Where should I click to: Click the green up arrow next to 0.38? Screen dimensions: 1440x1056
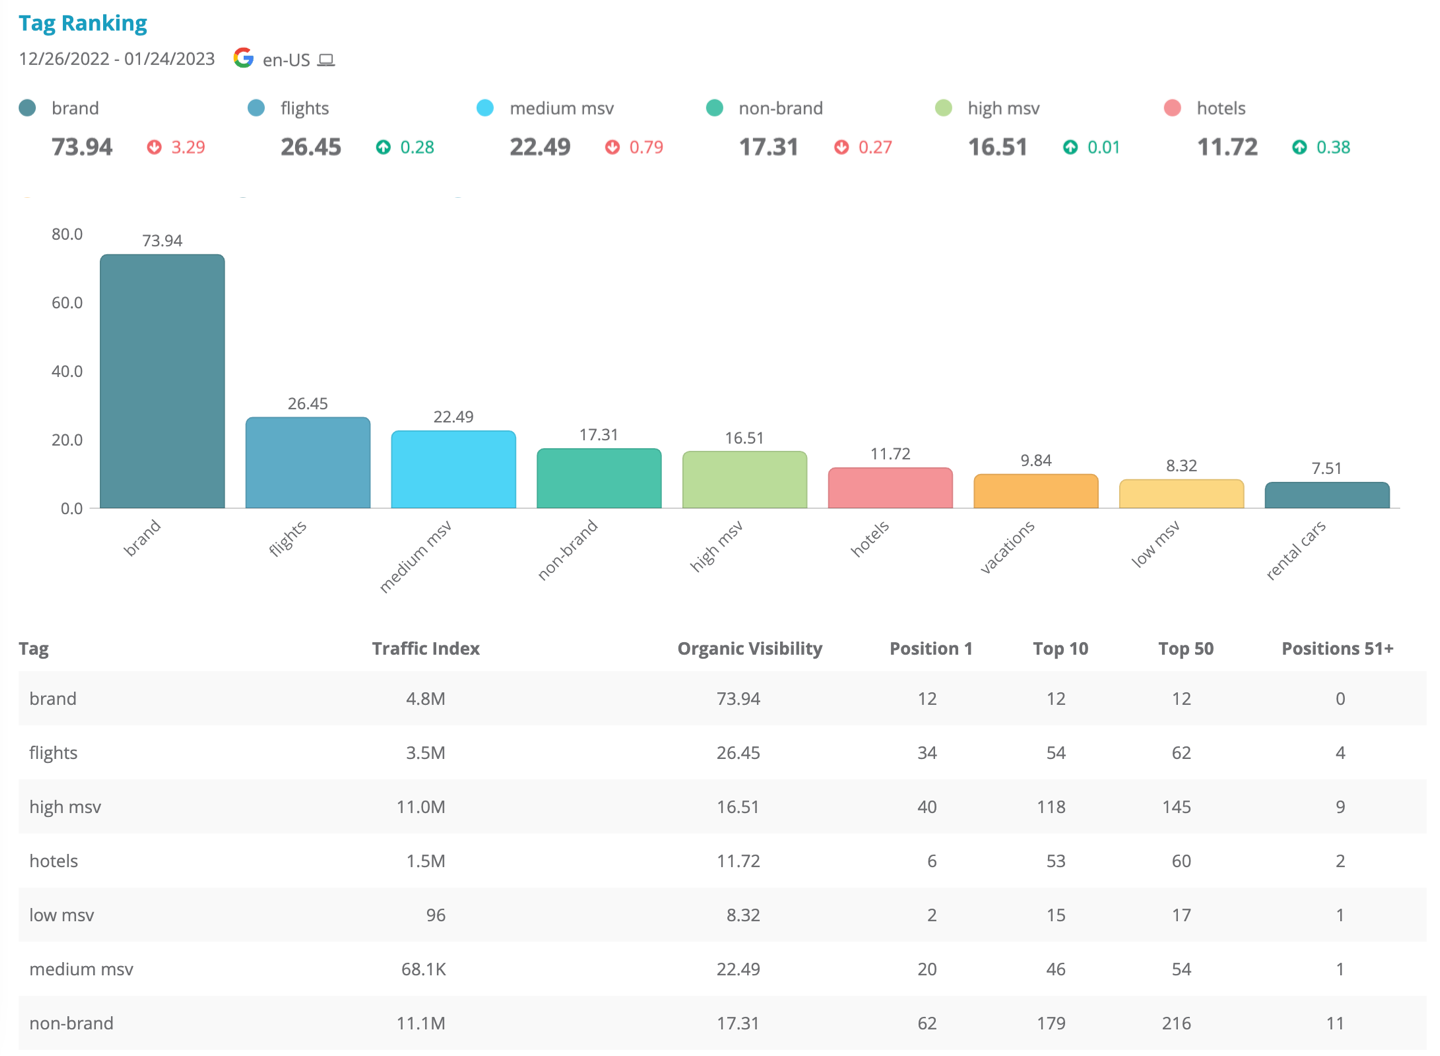(1299, 147)
